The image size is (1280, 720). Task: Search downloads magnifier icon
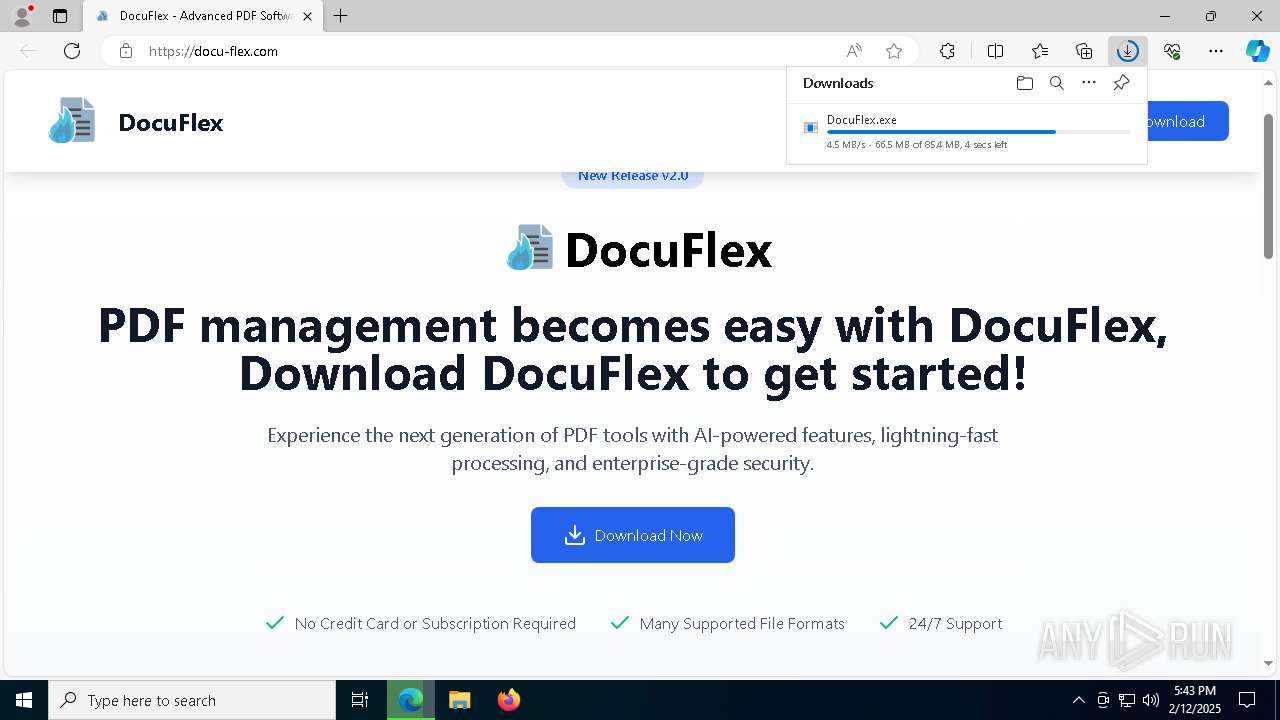(1056, 83)
